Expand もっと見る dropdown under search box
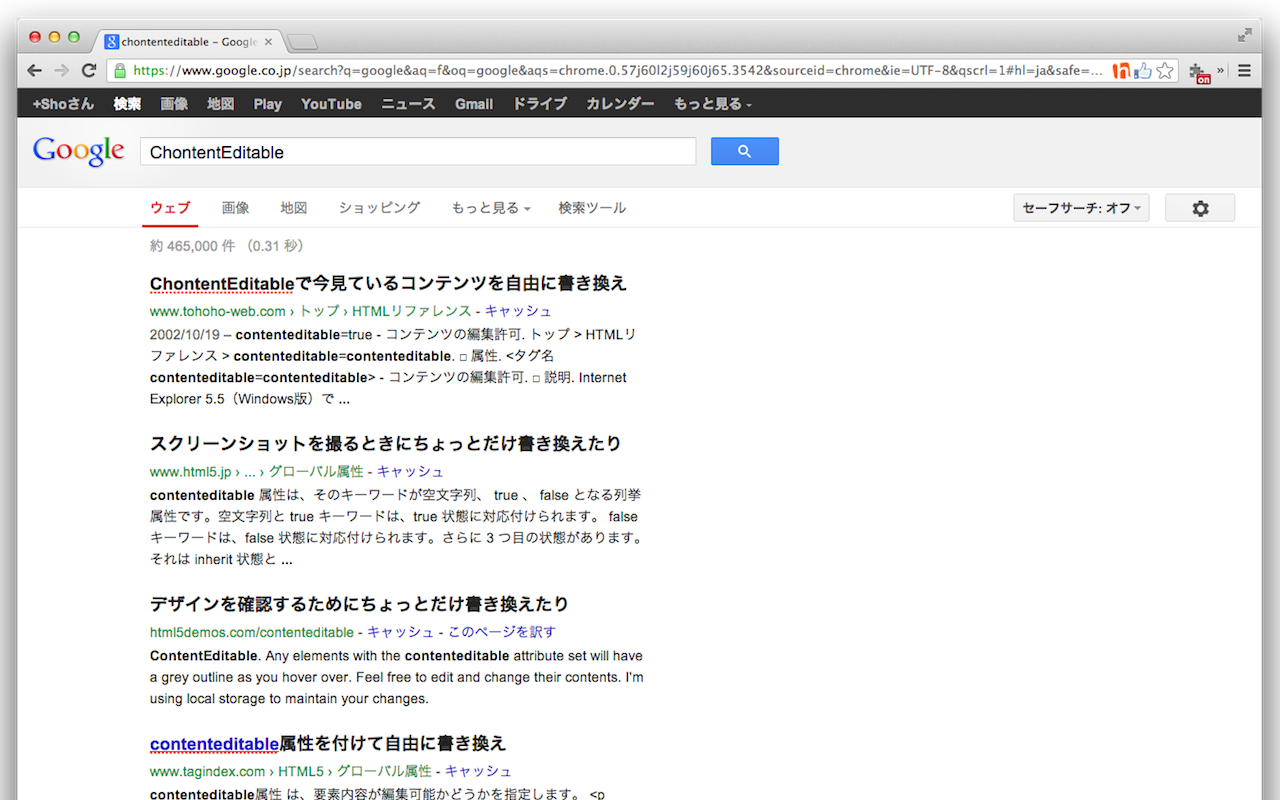The image size is (1280, 800). coord(490,208)
